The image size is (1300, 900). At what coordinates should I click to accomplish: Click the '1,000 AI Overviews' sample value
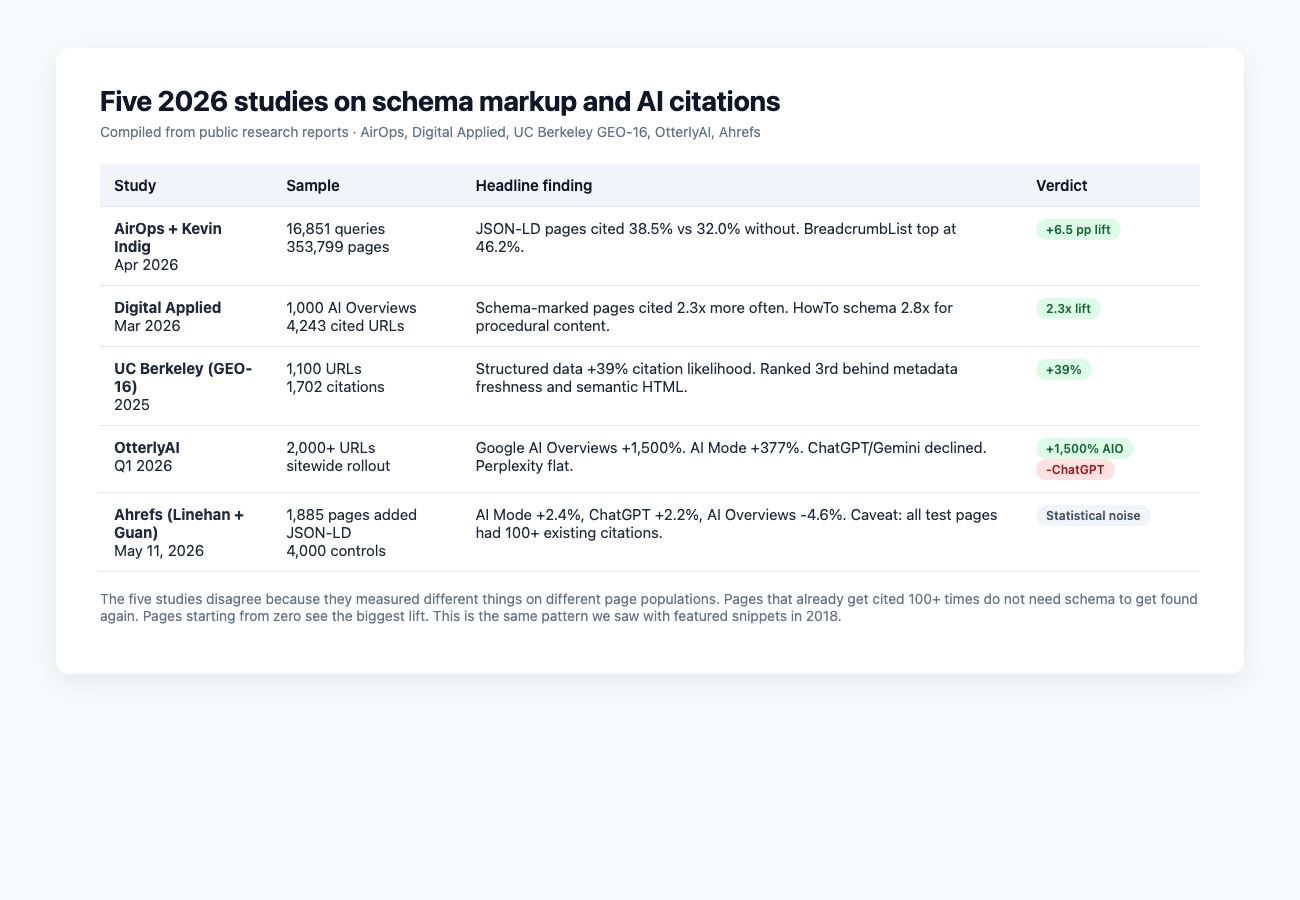coord(351,307)
